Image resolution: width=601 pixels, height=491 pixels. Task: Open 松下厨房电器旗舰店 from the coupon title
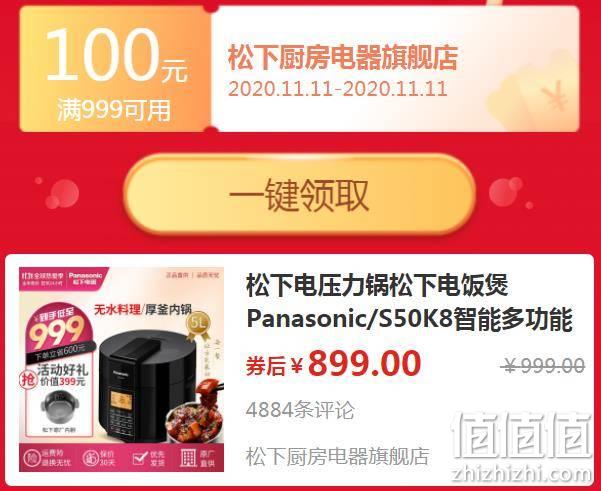point(343,57)
